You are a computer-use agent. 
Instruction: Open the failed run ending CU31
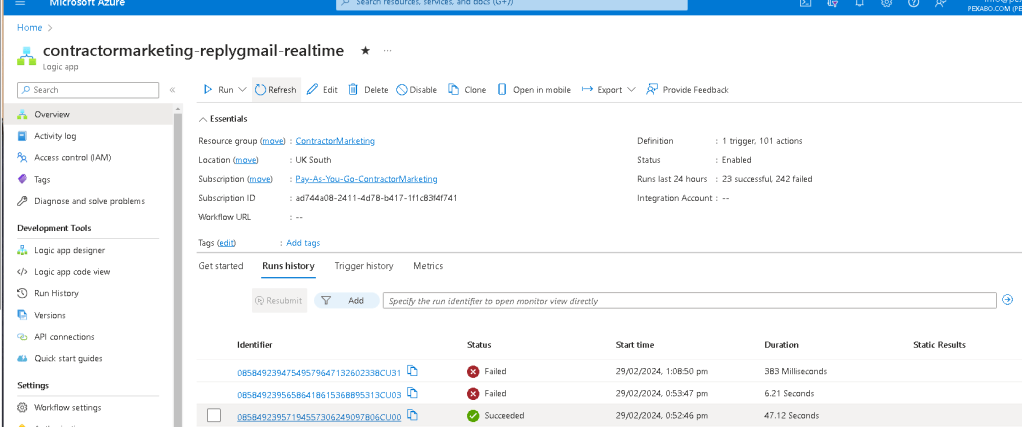coord(319,372)
